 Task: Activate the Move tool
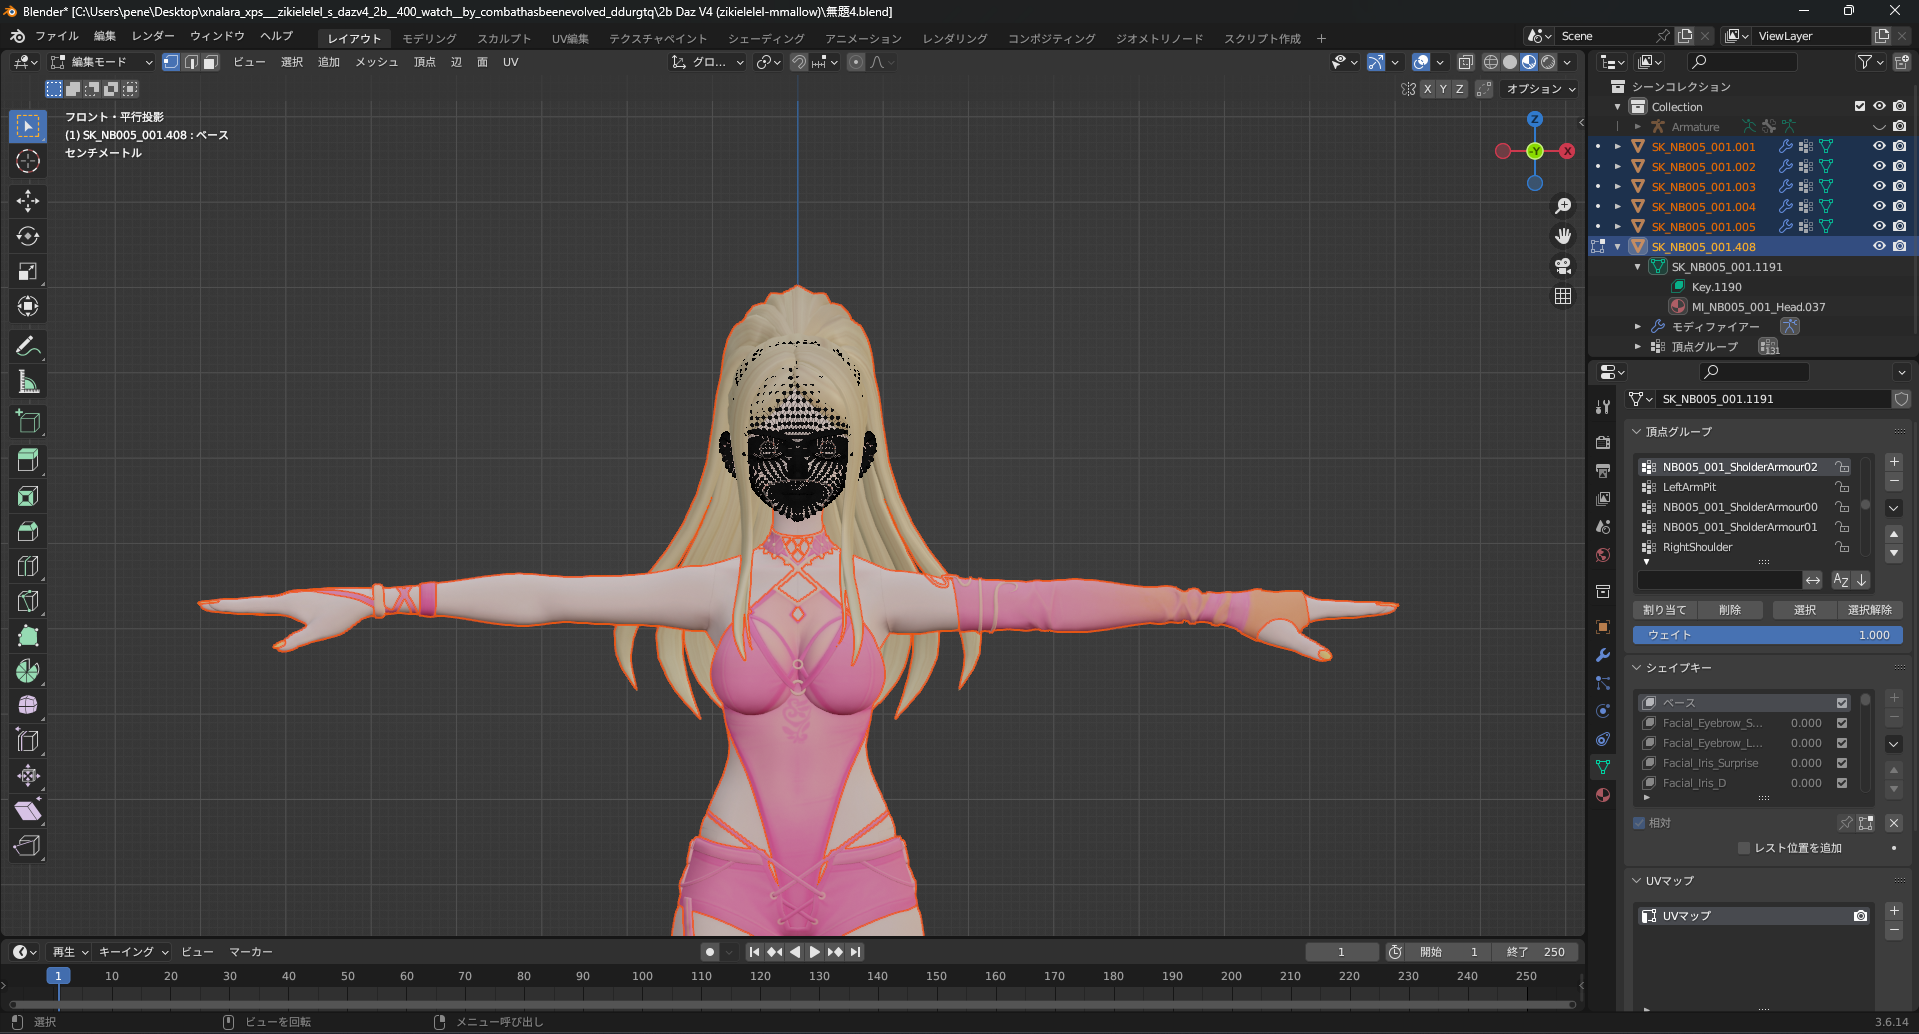coord(28,201)
